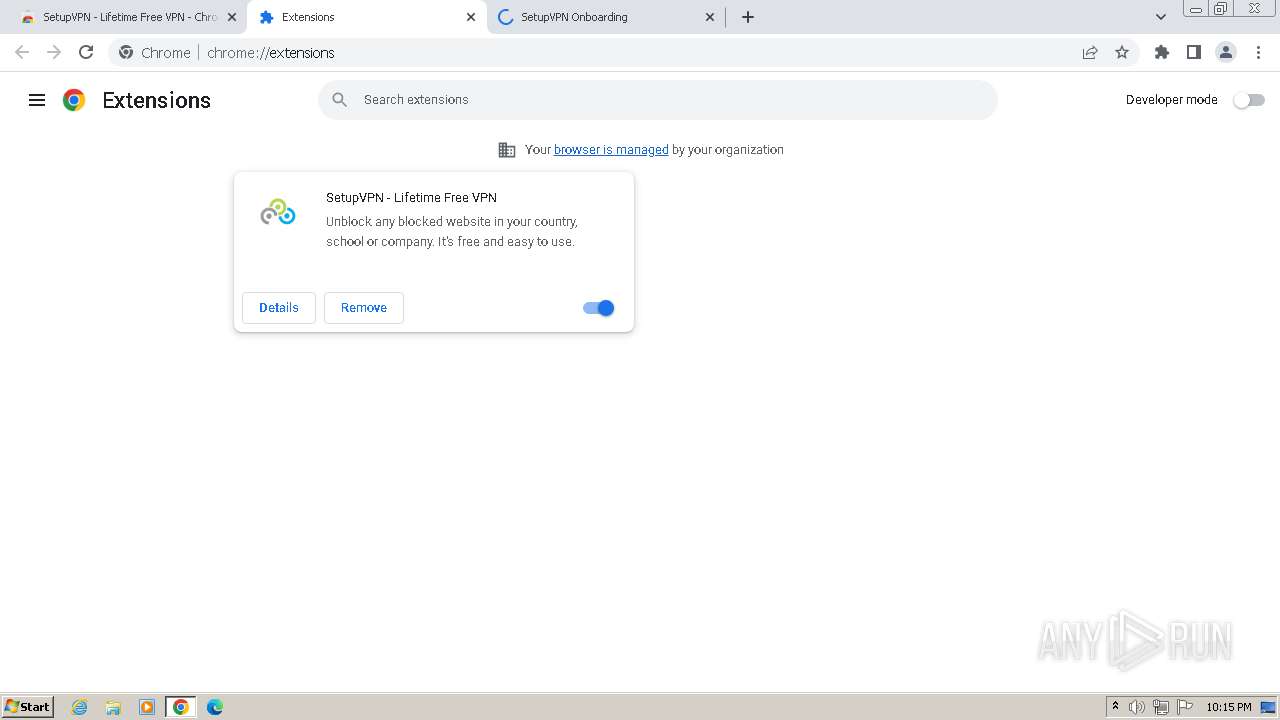Close the Extensions tab
This screenshot has height=720, width=1280.
click(471, 17)
